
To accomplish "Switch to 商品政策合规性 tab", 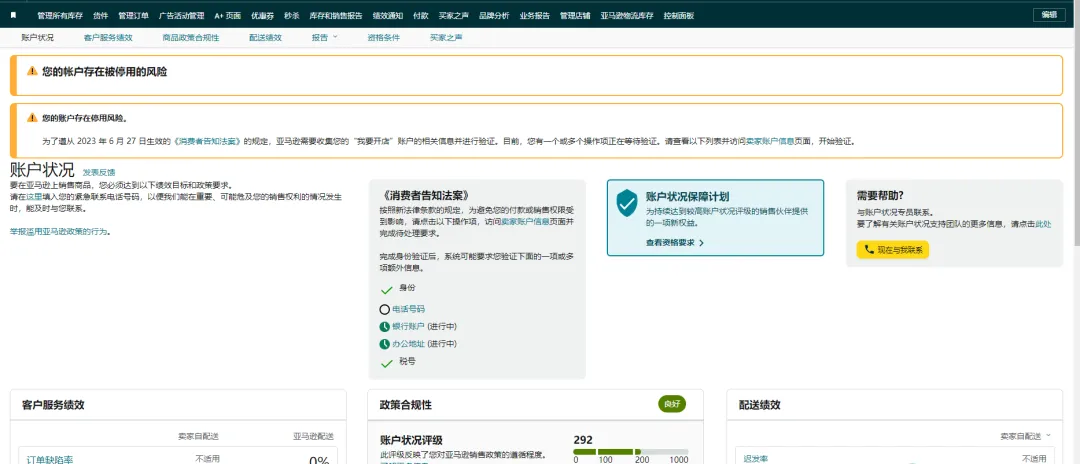I will [191, 38].
